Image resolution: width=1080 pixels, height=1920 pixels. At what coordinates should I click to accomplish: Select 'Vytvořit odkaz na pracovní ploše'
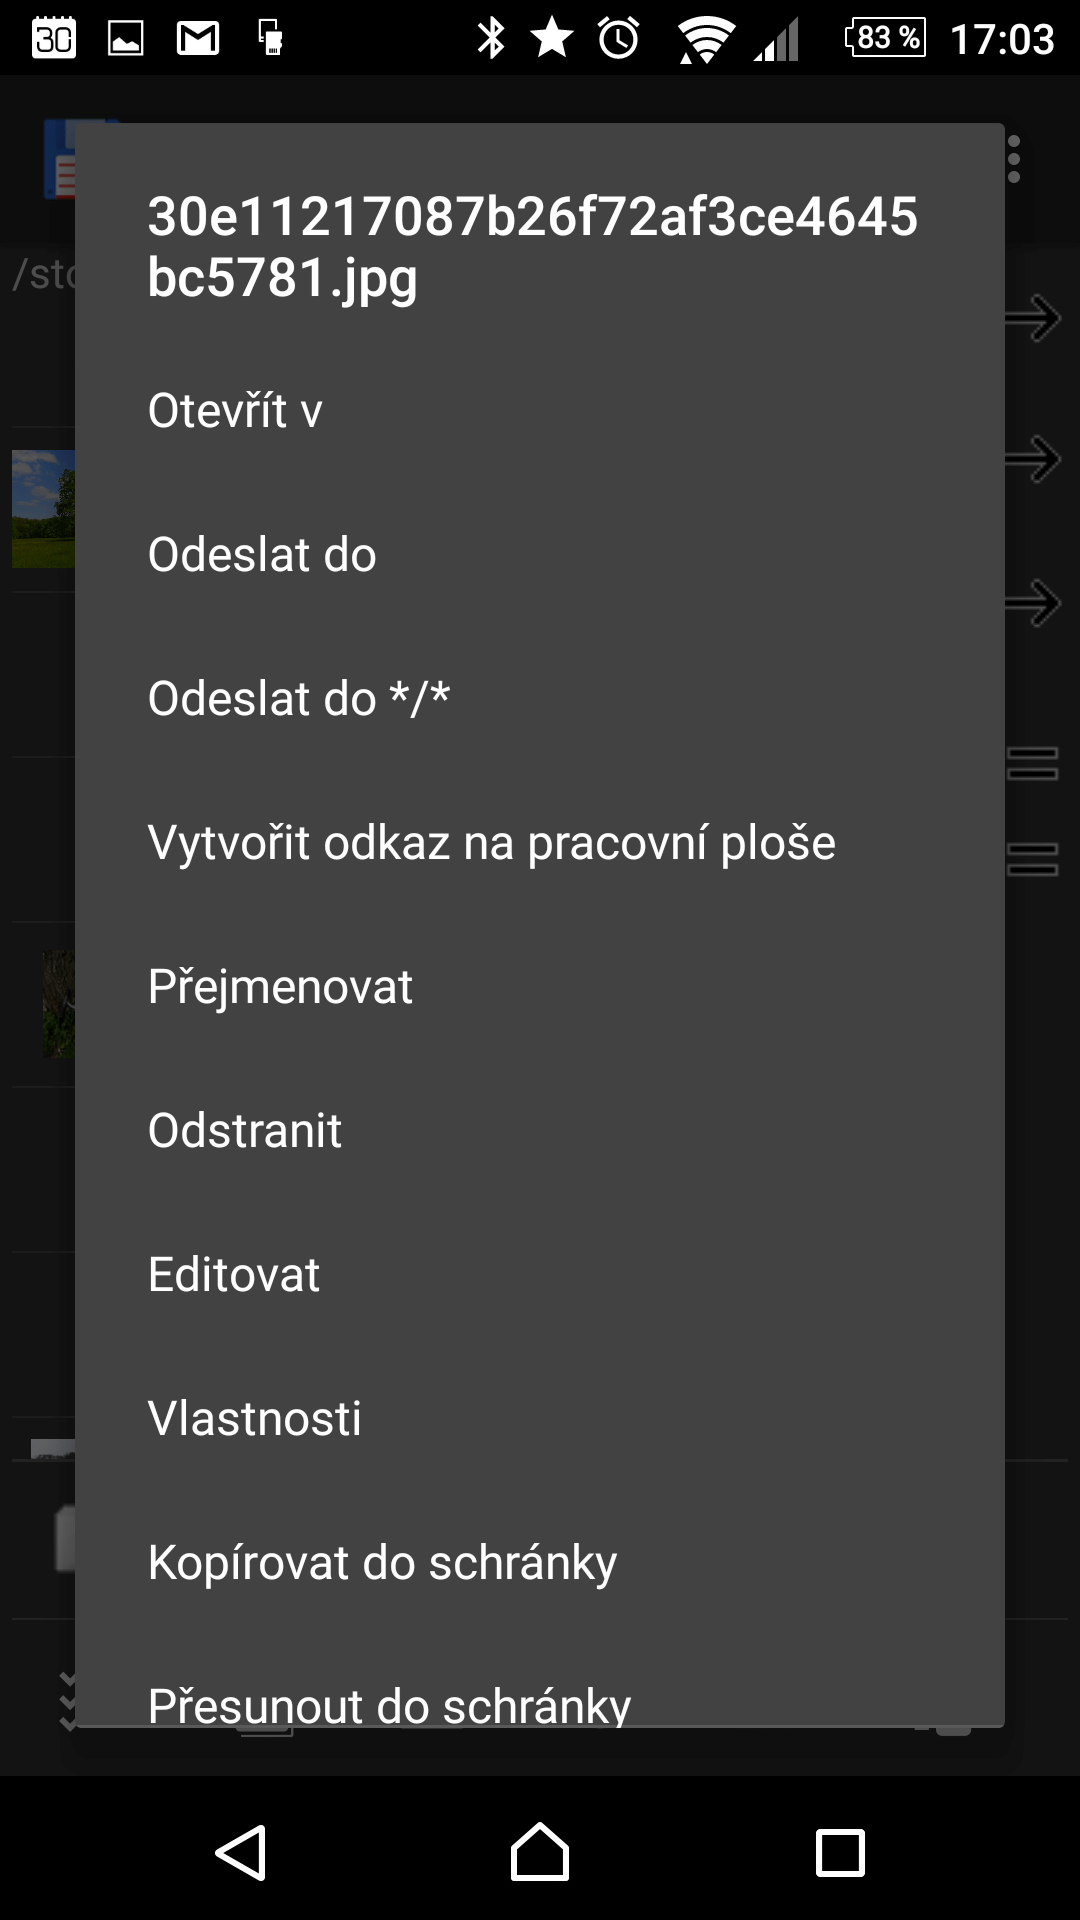pos(540,843)
